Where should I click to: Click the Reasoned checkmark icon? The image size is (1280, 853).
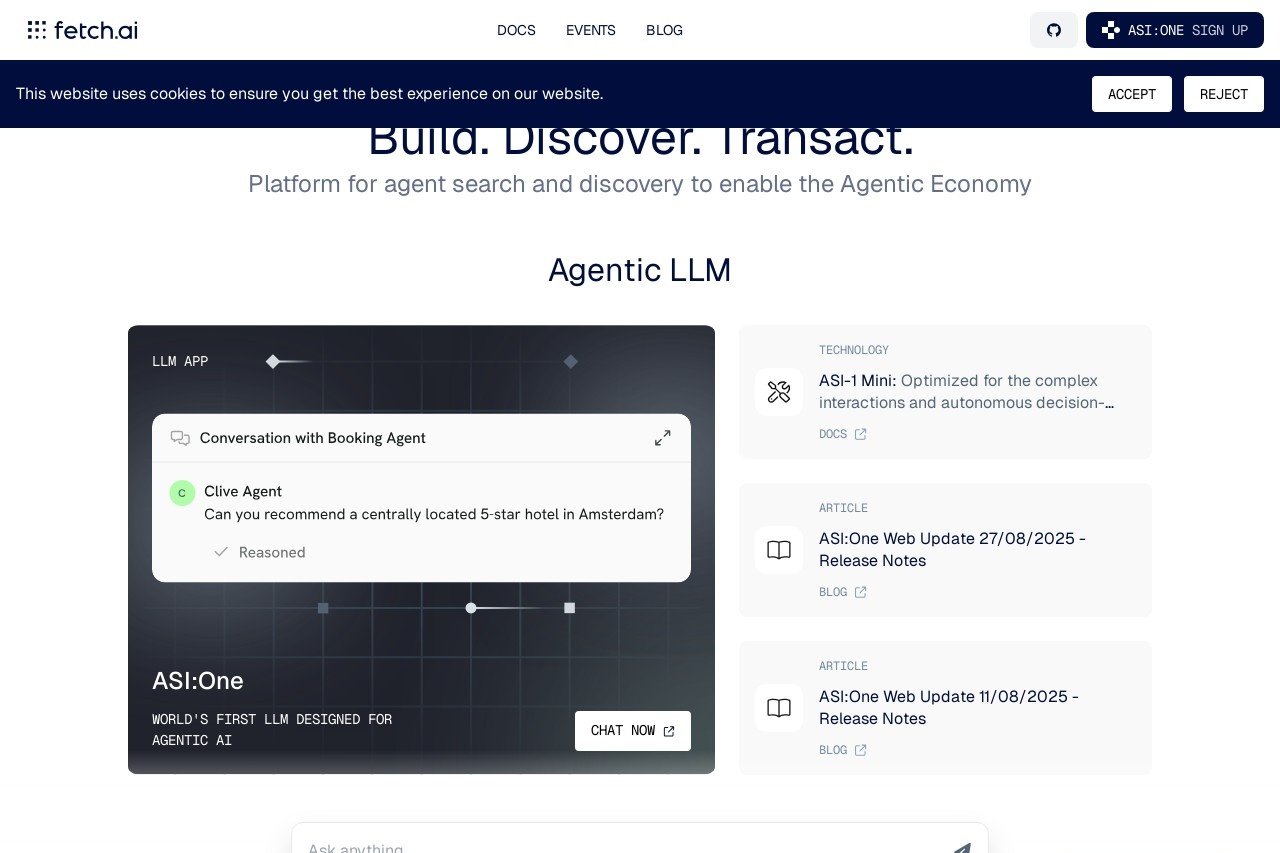(x=221, y=552)
